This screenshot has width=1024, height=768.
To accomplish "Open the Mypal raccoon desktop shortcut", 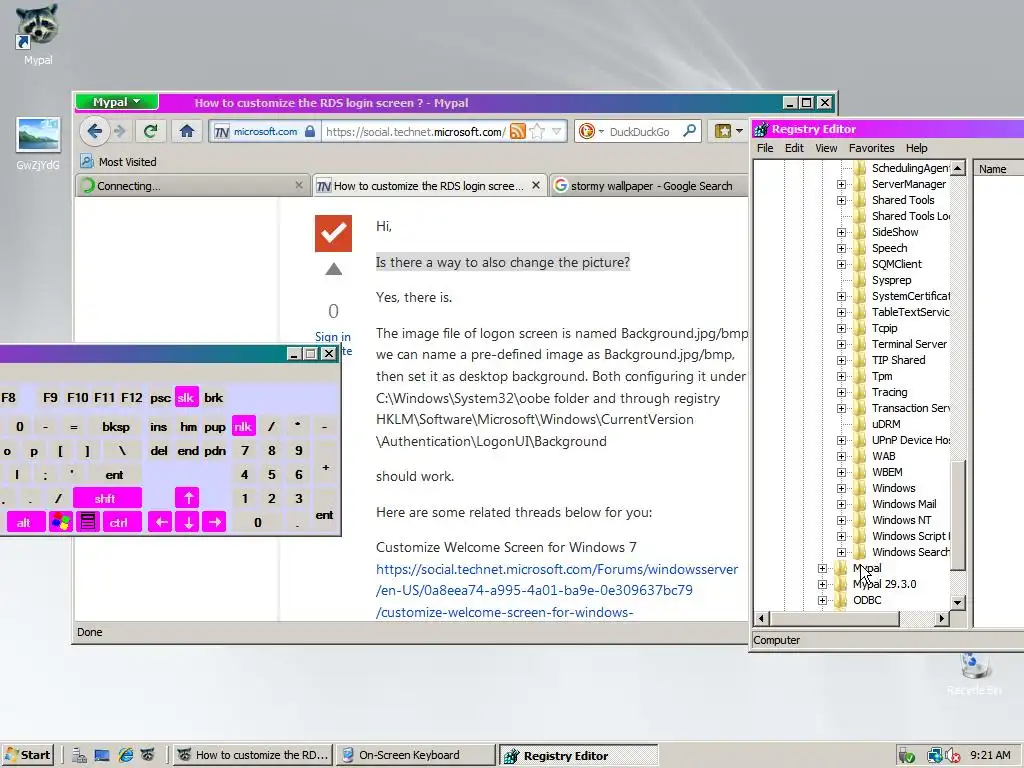I will [x=37, y=34].
